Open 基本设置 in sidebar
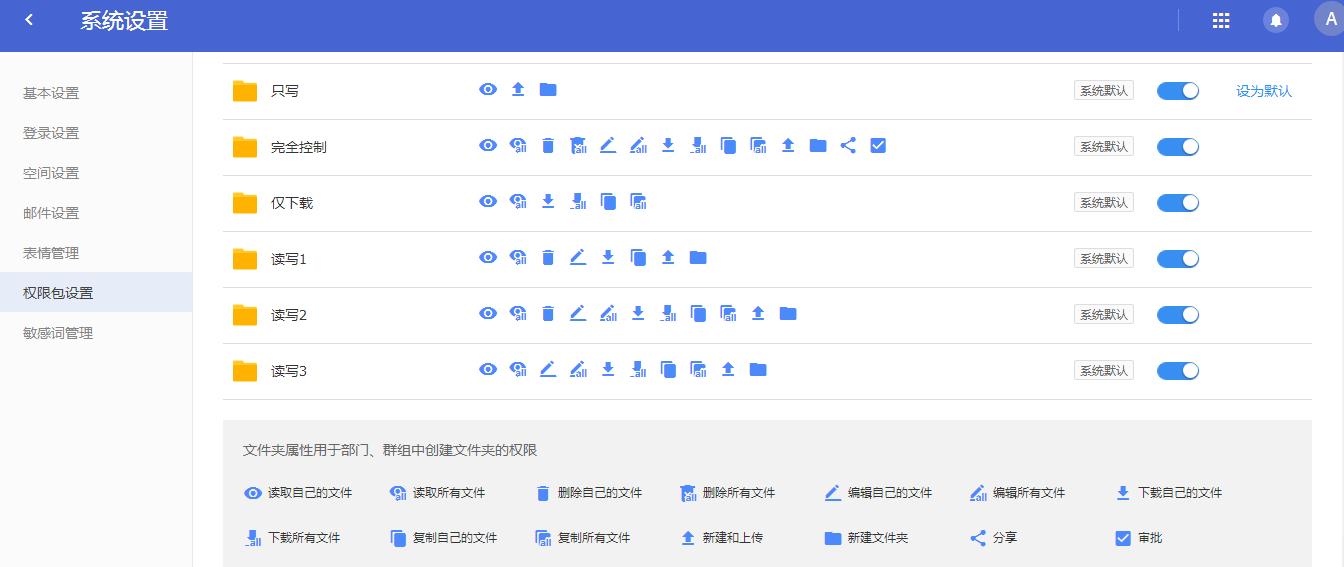Viewport: 1344px width, 567px height. [51, 93]
